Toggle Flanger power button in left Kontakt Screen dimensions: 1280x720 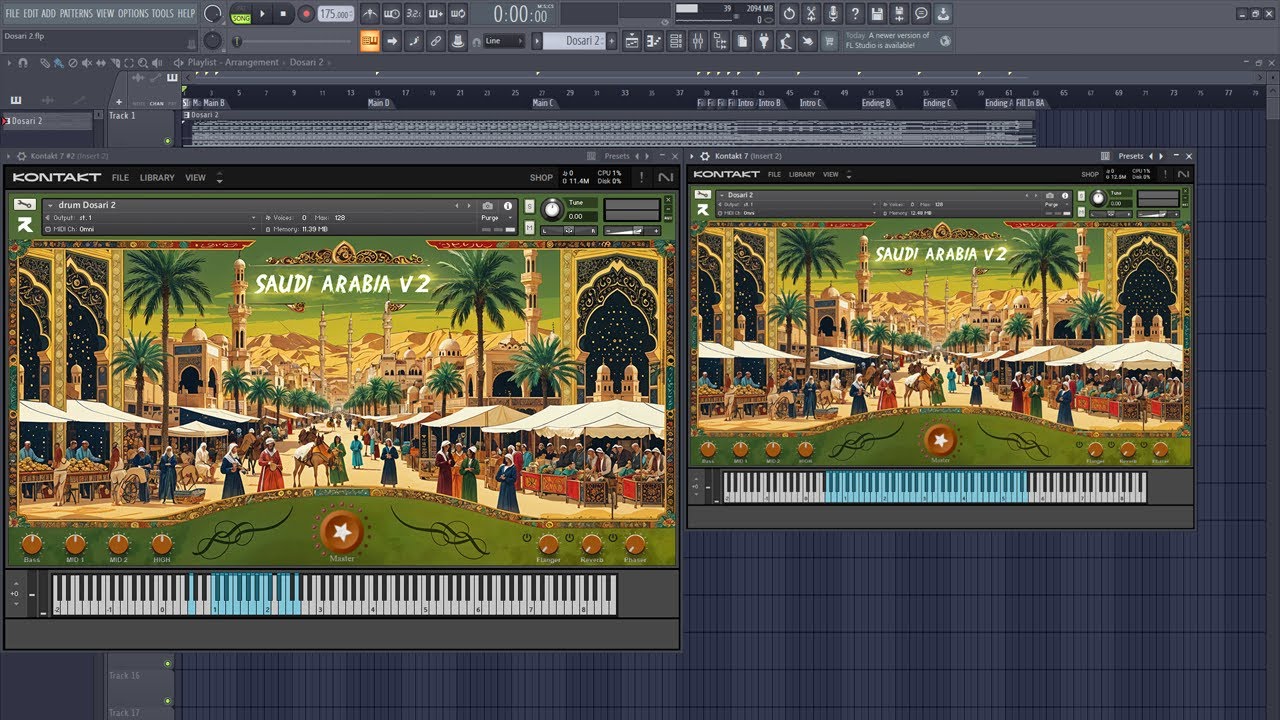click(527, 537)
